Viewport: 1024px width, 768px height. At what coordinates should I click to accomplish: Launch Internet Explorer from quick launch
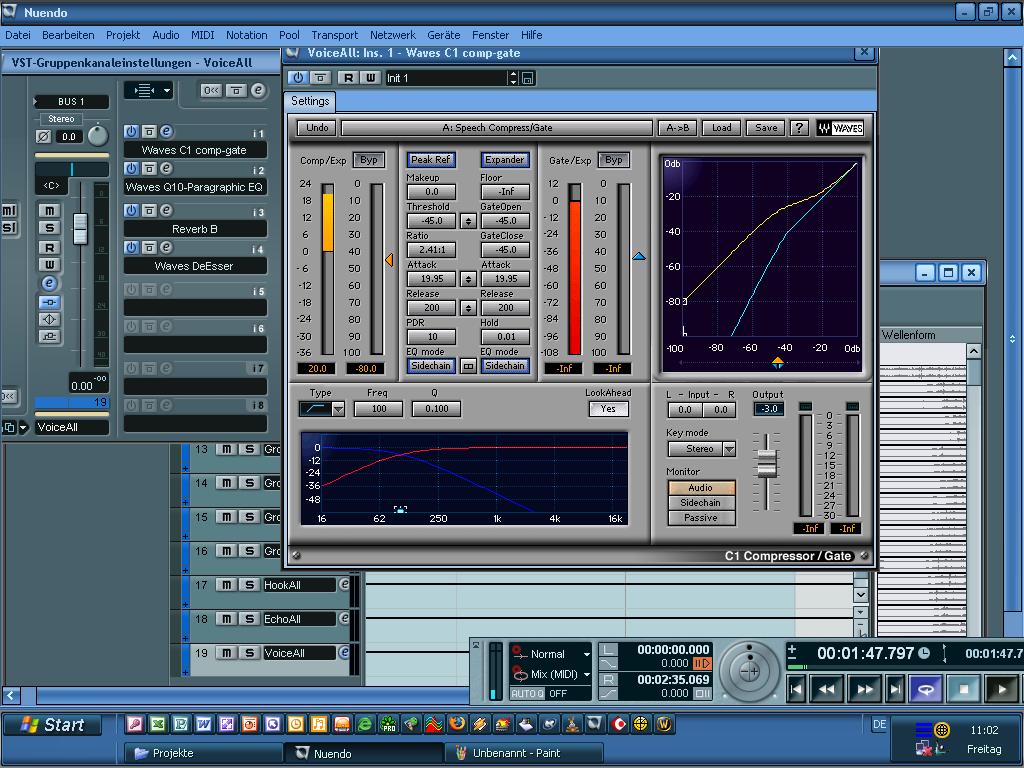365,724
